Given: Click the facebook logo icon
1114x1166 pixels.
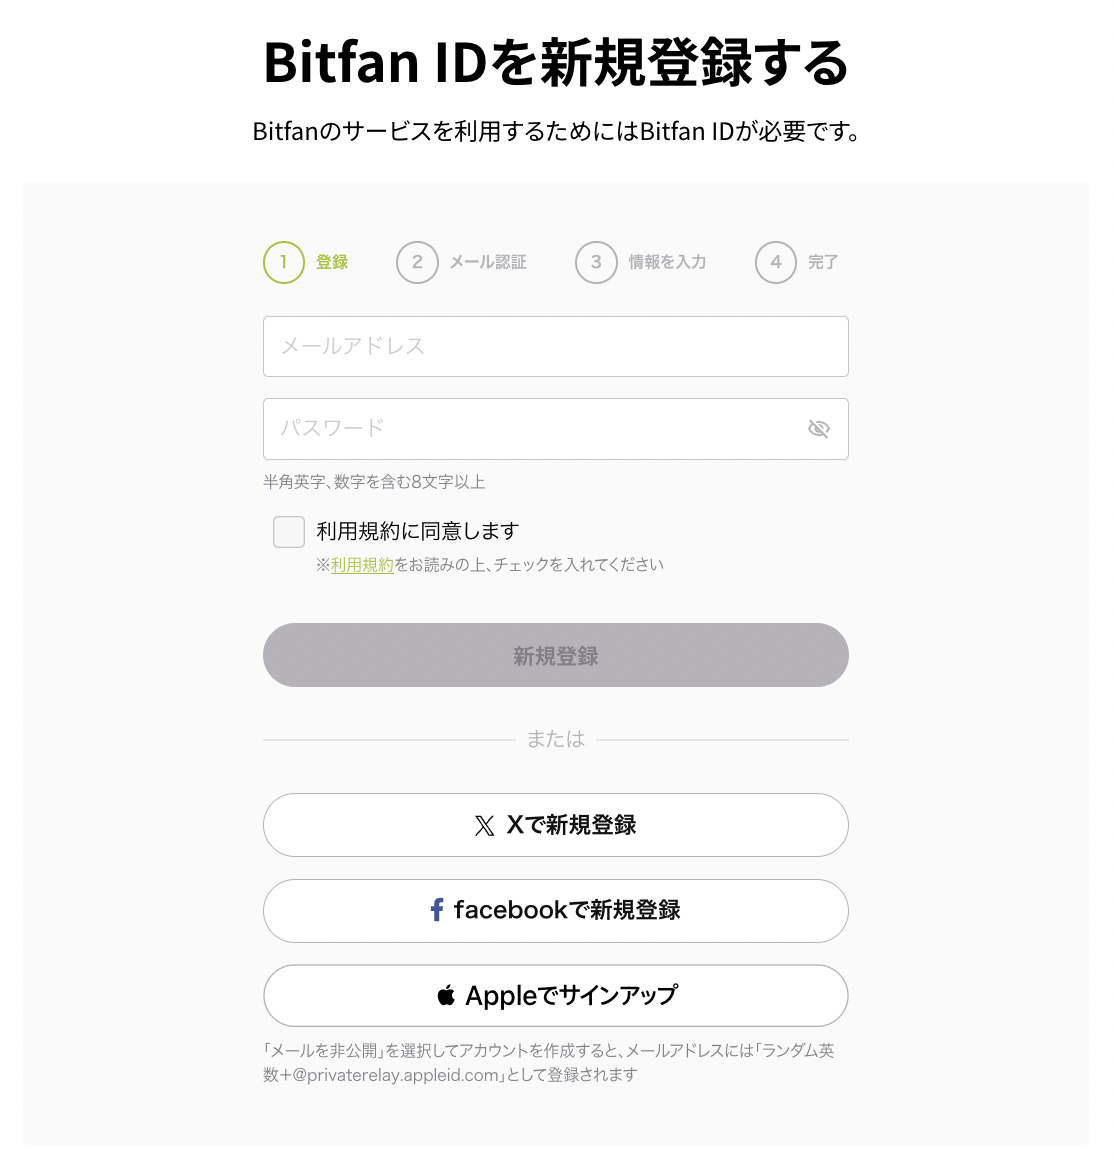Looking at the screenshot, I should (x=437, y=910).
